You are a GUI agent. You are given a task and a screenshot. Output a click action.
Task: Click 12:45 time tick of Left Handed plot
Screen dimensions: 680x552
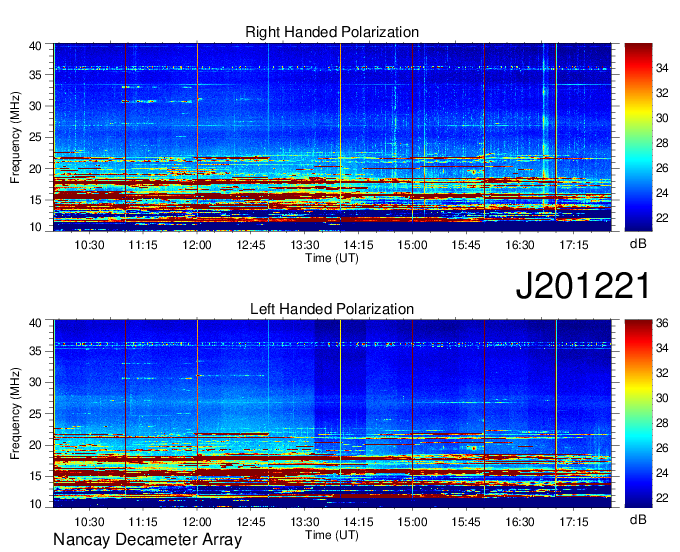[251, 522]
